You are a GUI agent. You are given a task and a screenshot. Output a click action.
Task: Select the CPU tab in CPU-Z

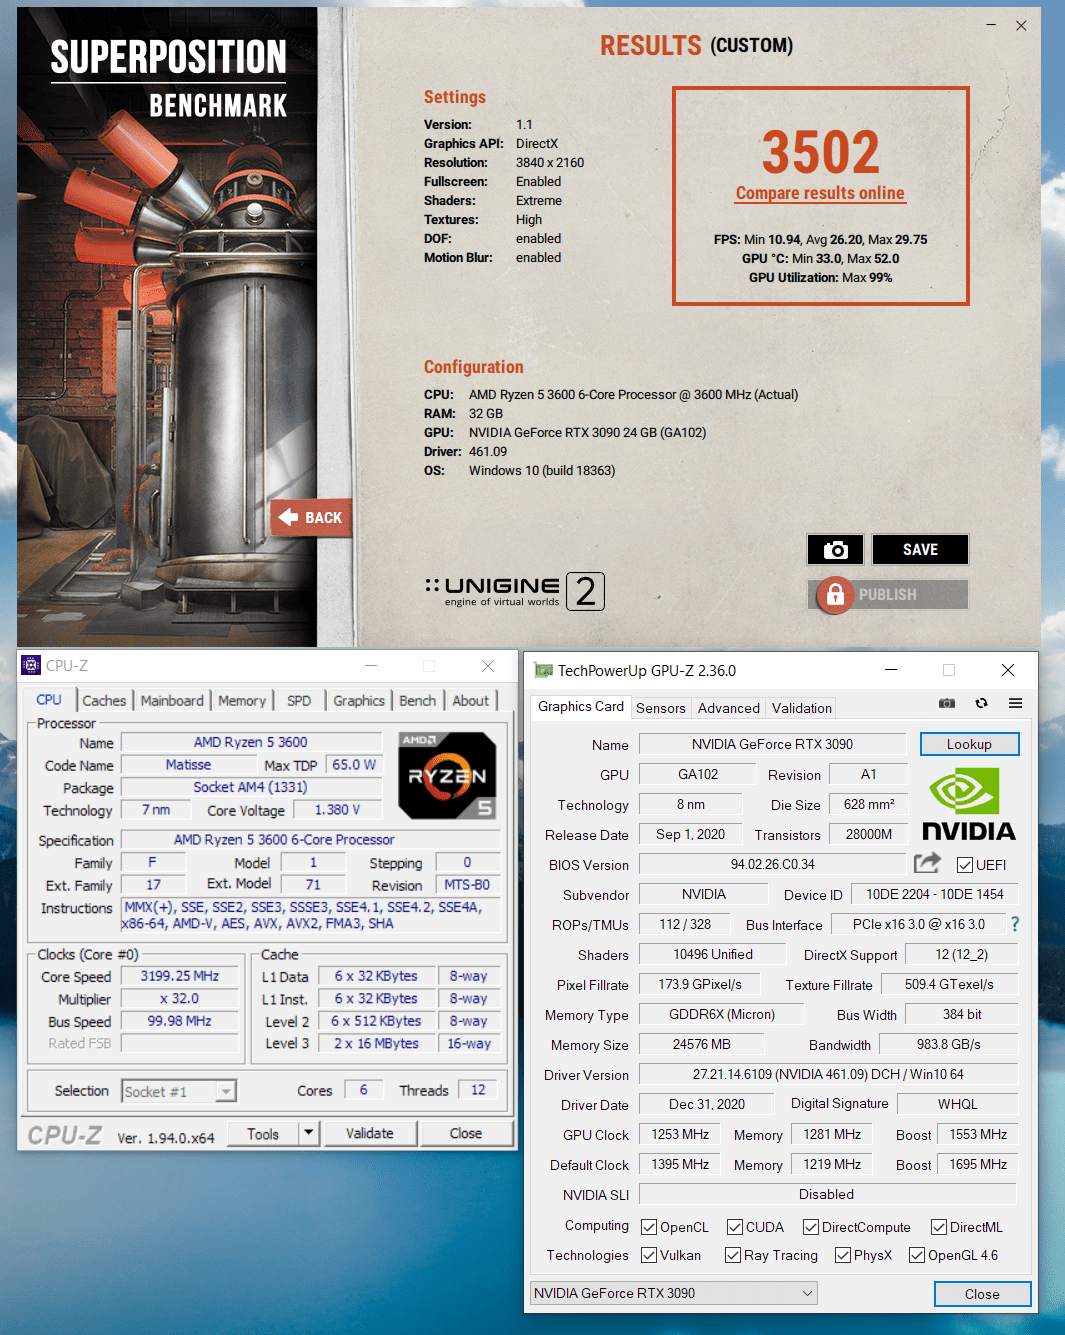49,700
